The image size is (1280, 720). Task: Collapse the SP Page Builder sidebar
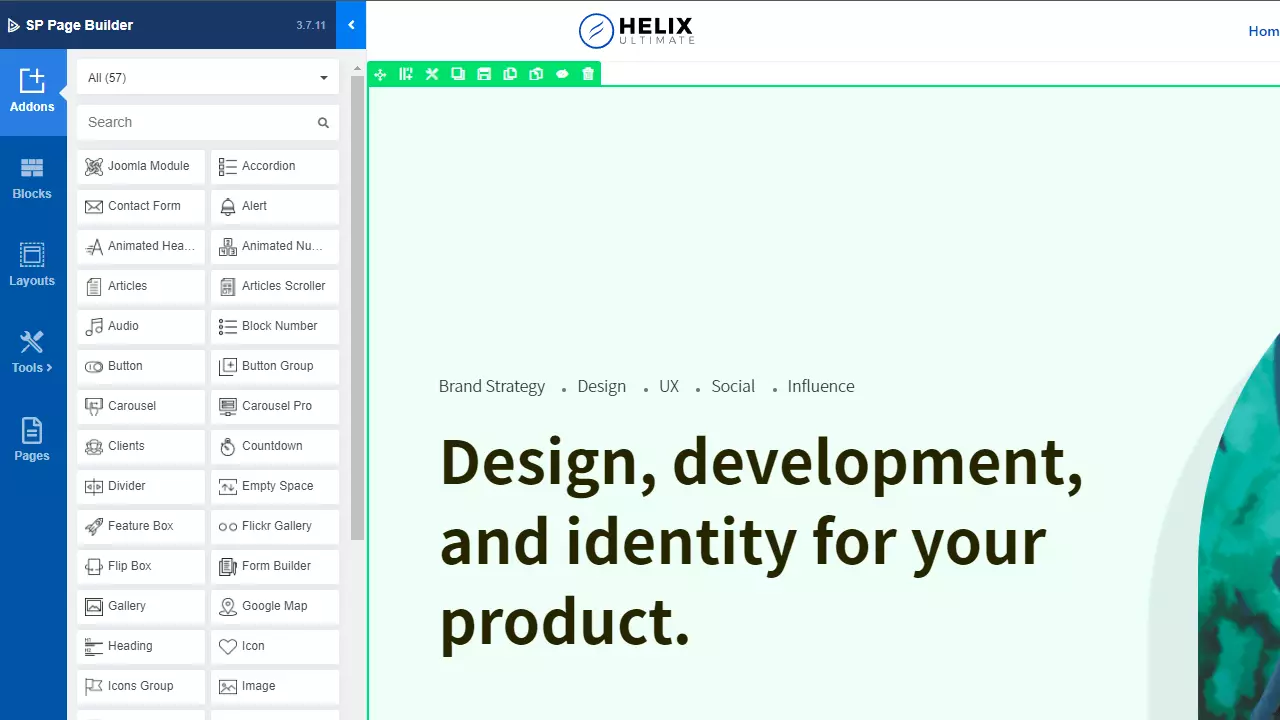351,25
